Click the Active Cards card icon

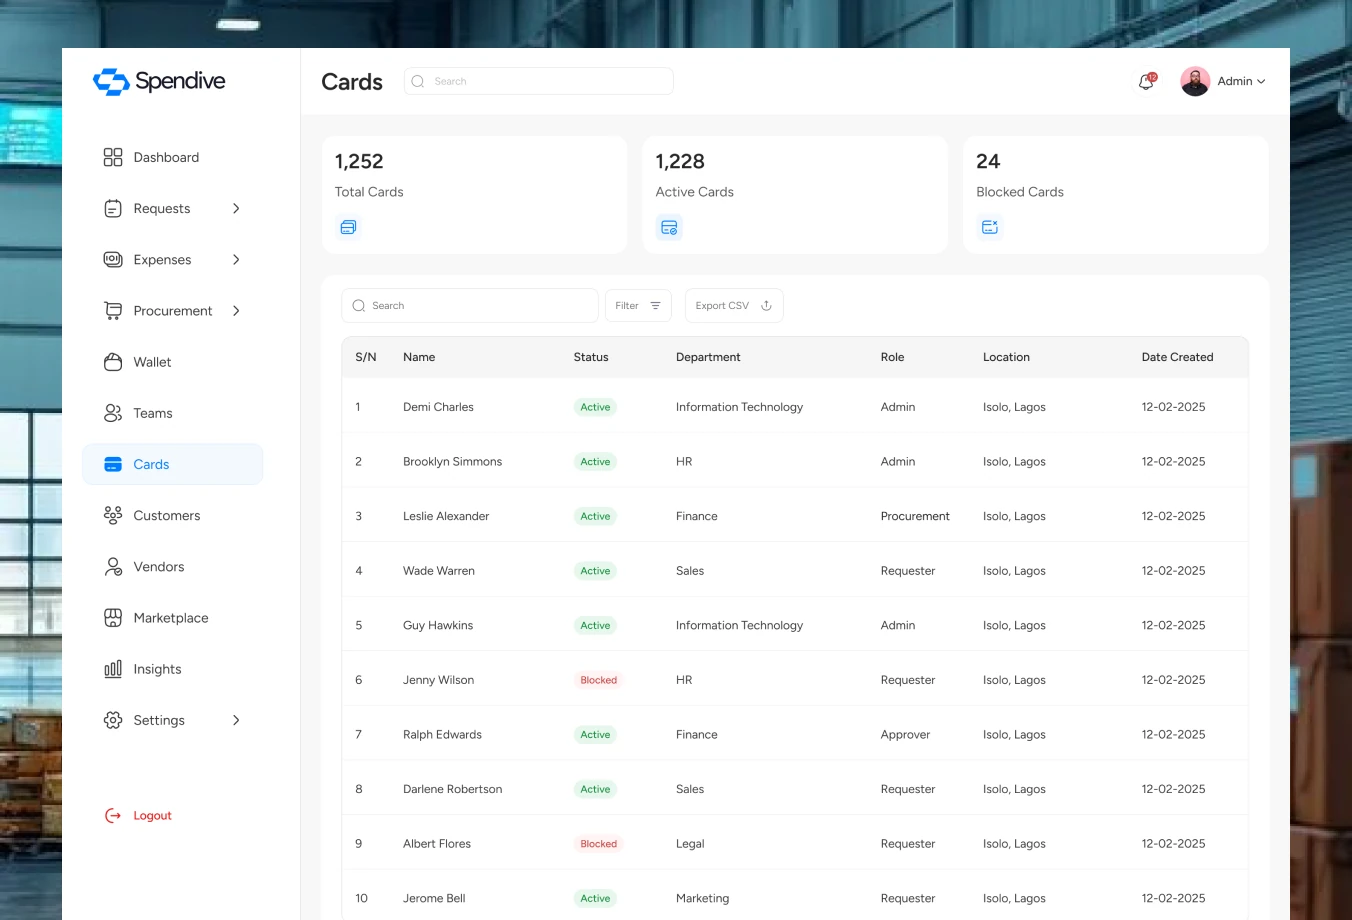click(x=669, y=227)
